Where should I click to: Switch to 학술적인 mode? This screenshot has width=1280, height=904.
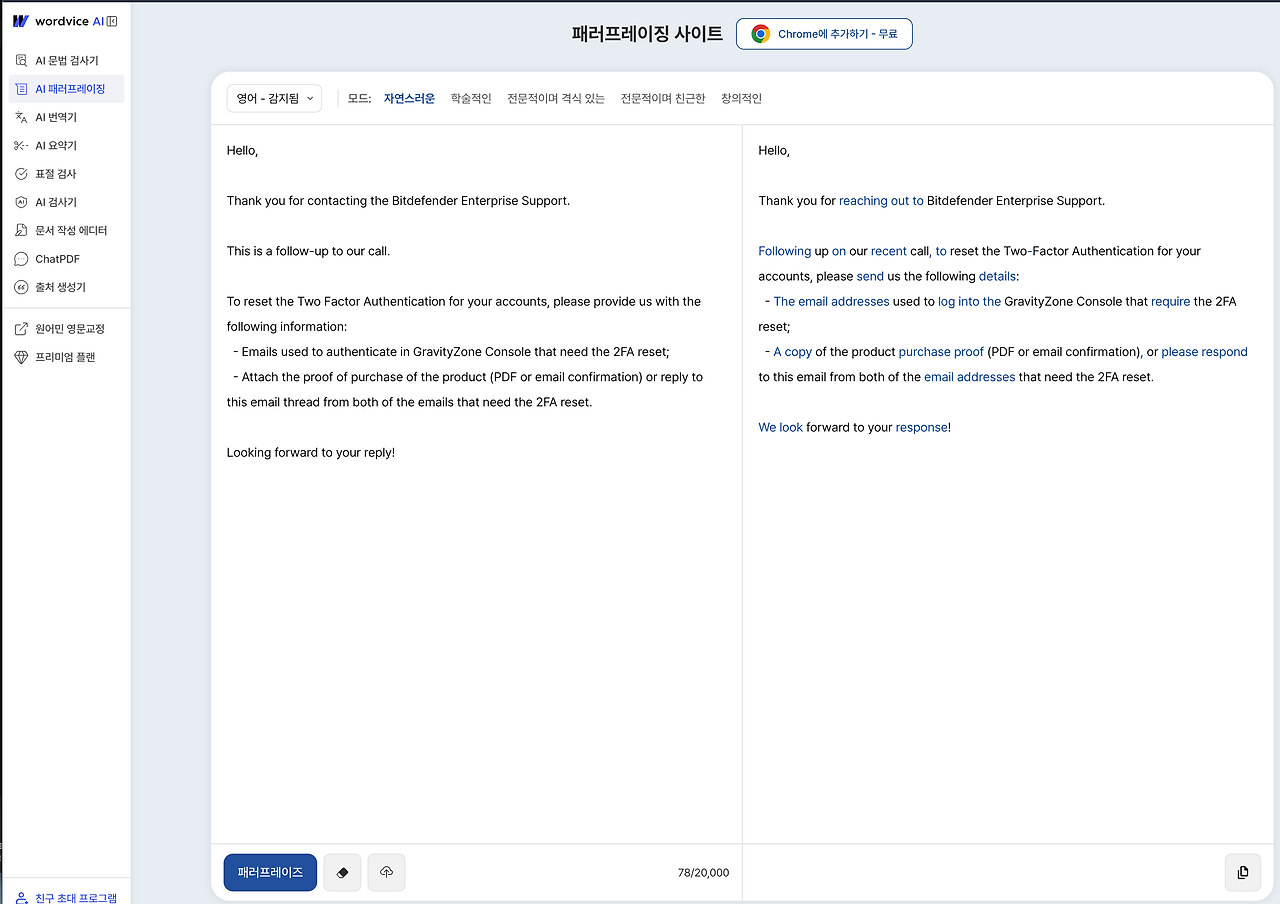471,98
